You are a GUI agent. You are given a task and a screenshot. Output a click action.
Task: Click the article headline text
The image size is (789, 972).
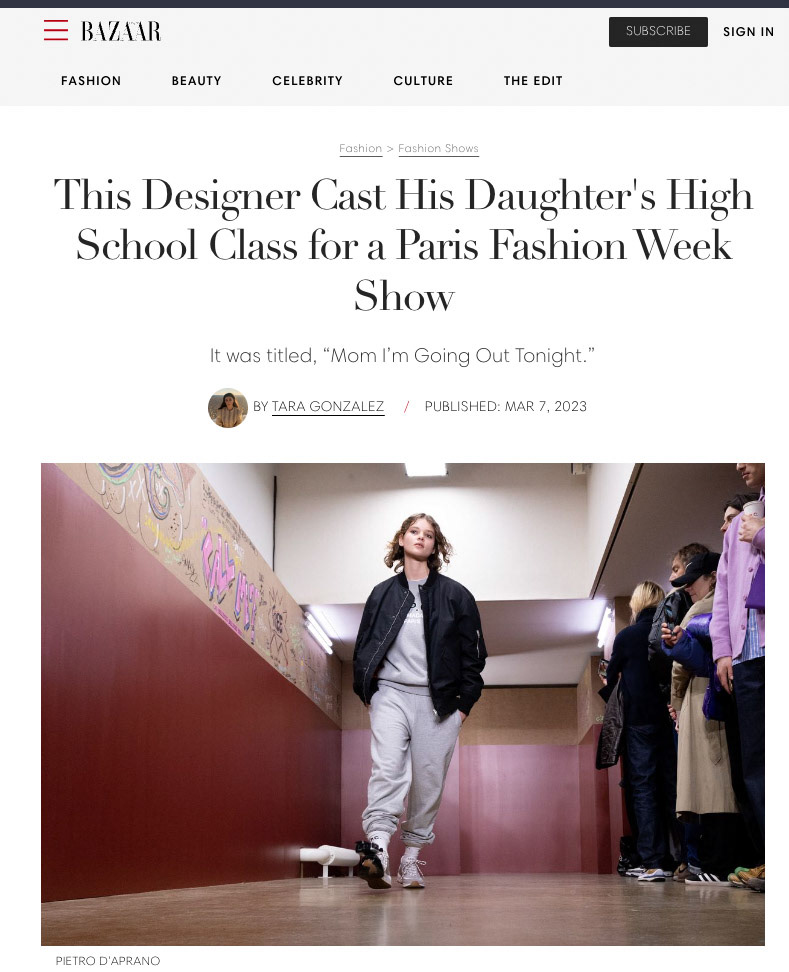pyautogui.click(x=403, y=245)
